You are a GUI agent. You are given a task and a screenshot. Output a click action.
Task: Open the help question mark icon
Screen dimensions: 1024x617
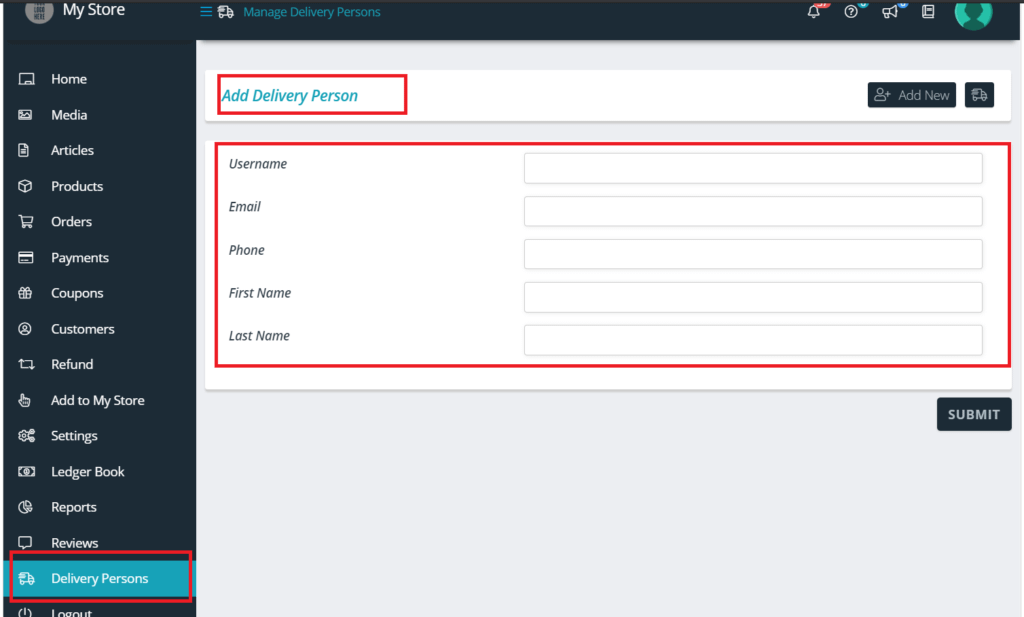(x=851, y=12)
